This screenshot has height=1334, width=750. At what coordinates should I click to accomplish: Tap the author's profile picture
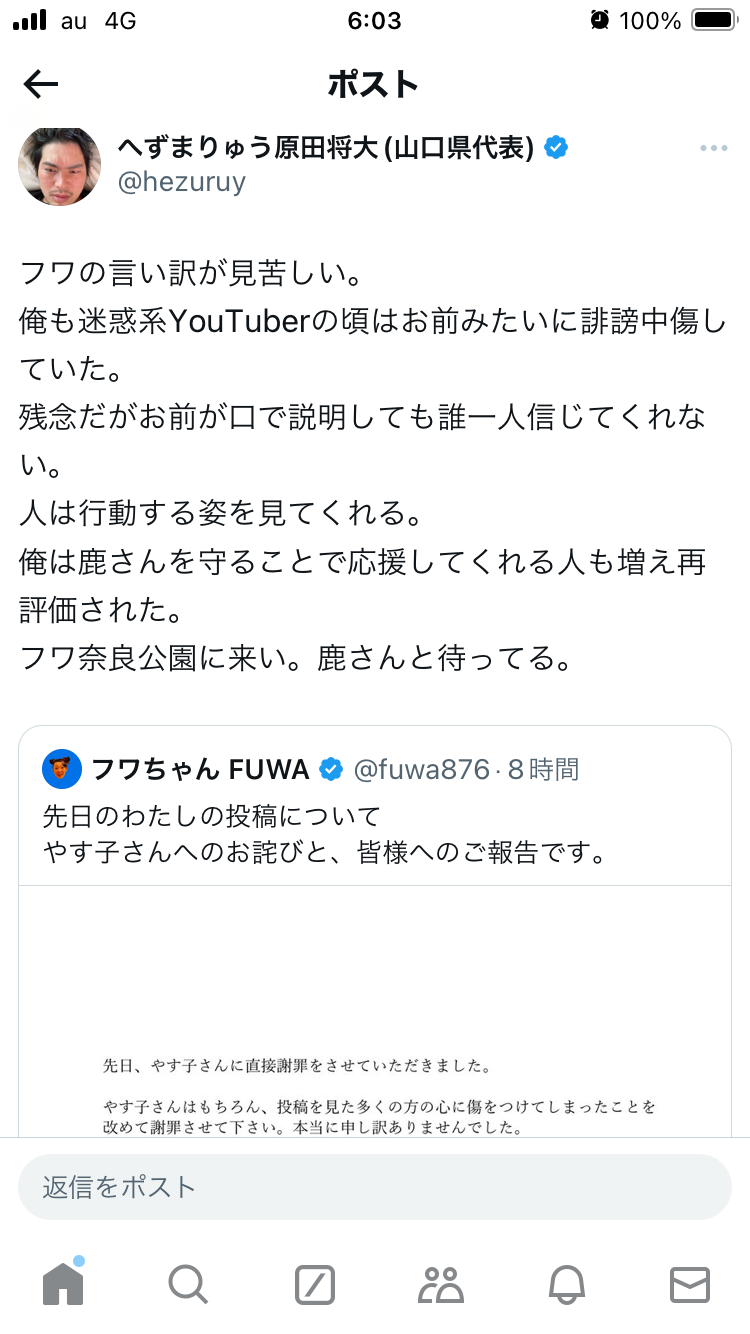(x=60, y=165)
